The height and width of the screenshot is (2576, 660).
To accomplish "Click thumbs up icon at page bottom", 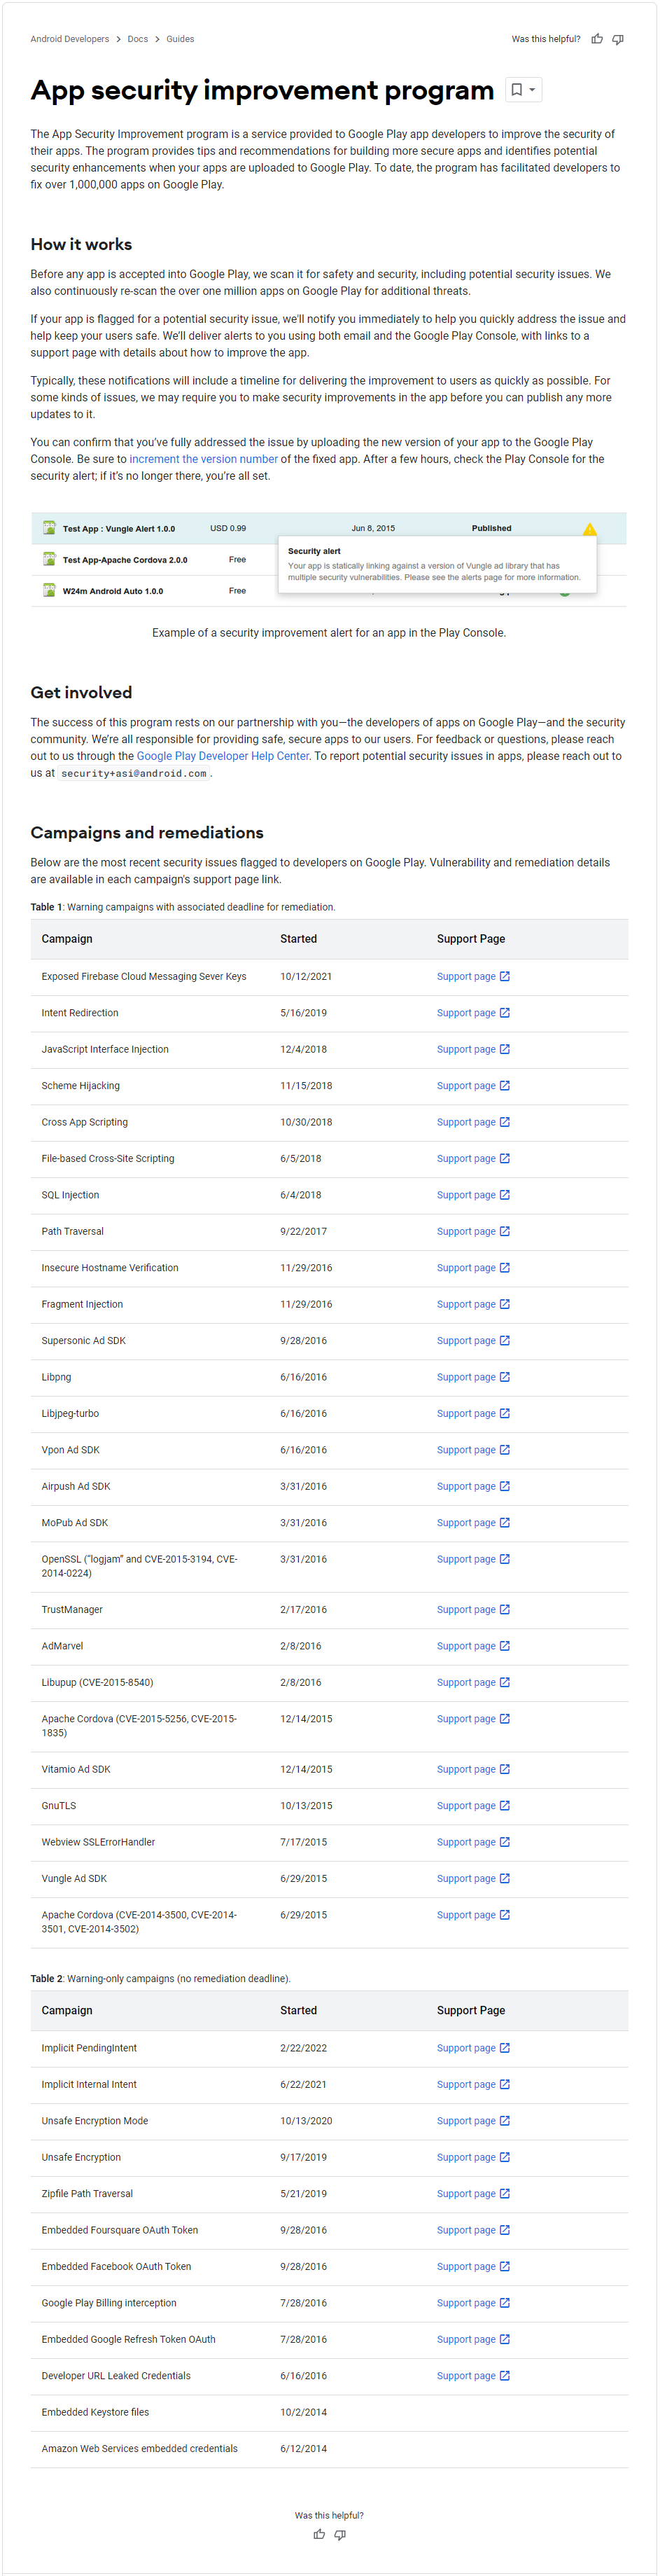I will (x=319, y=2534).
